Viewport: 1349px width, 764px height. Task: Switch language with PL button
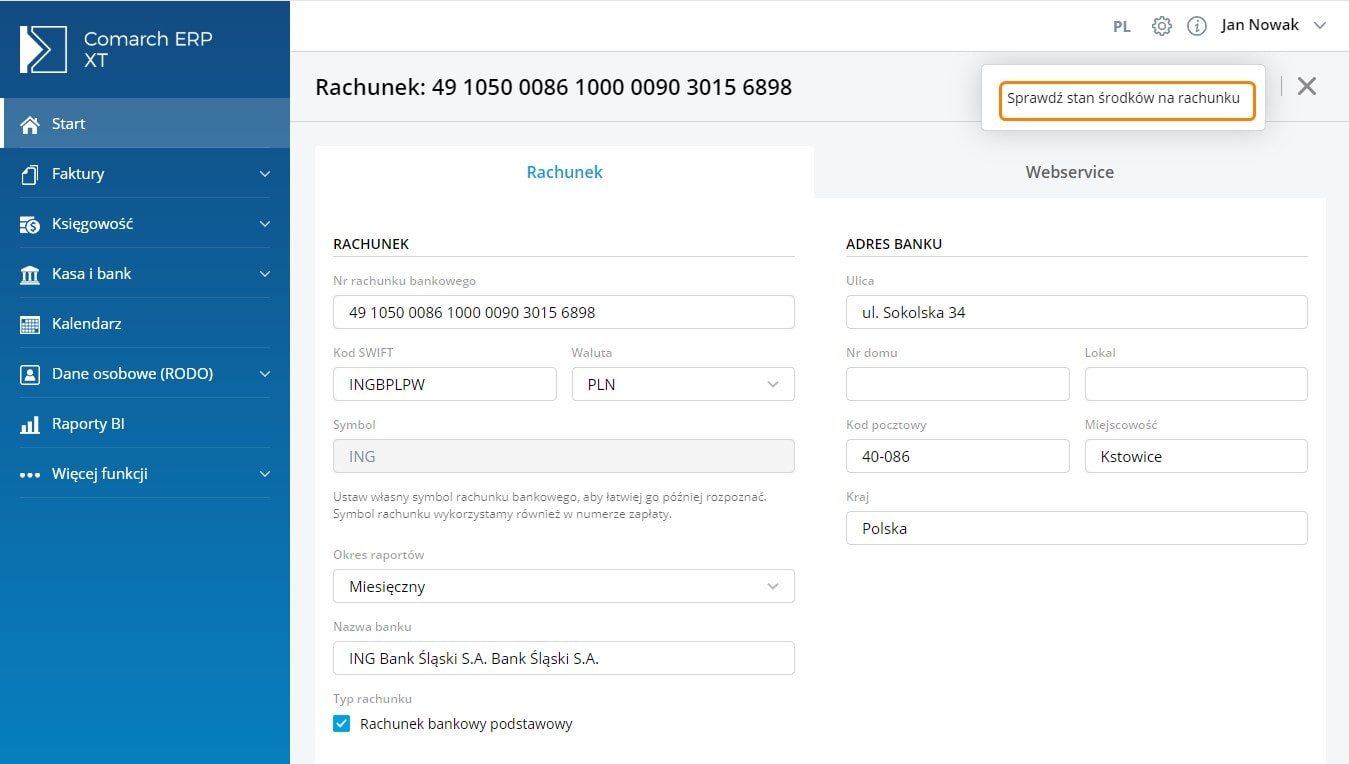pyautogui.click(x=1121, y=27)
